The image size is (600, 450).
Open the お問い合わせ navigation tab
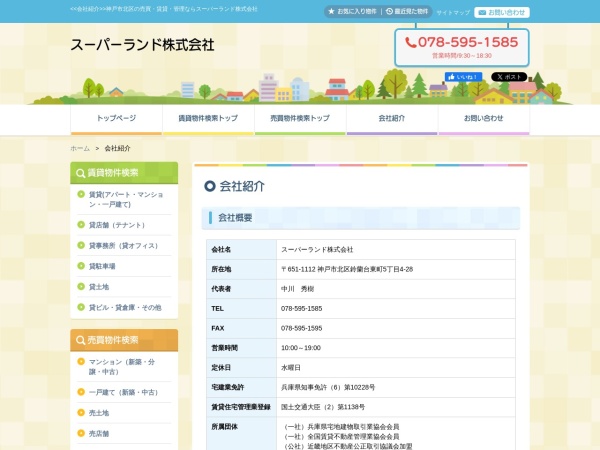click(484, 120)
